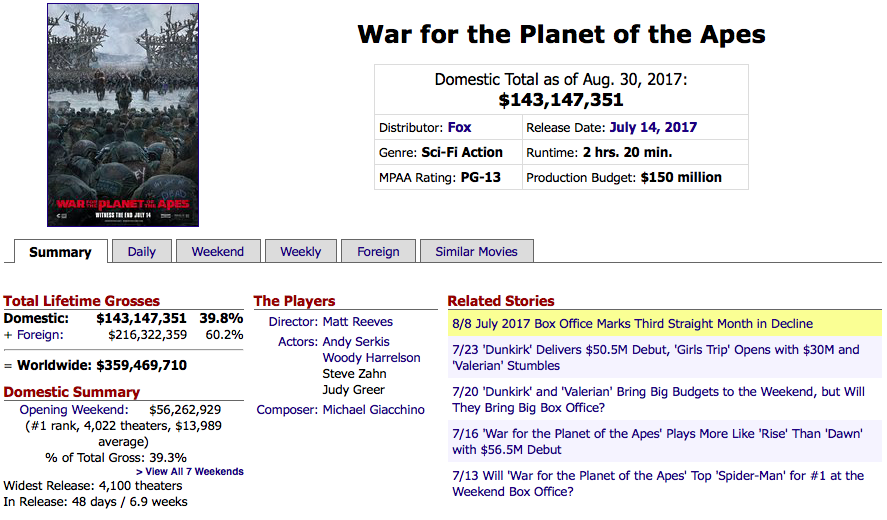Image resolution: width=887 pixels, height=520 pixels.
Task: Select the Weekly tab
Action: (x=301, y=252)
